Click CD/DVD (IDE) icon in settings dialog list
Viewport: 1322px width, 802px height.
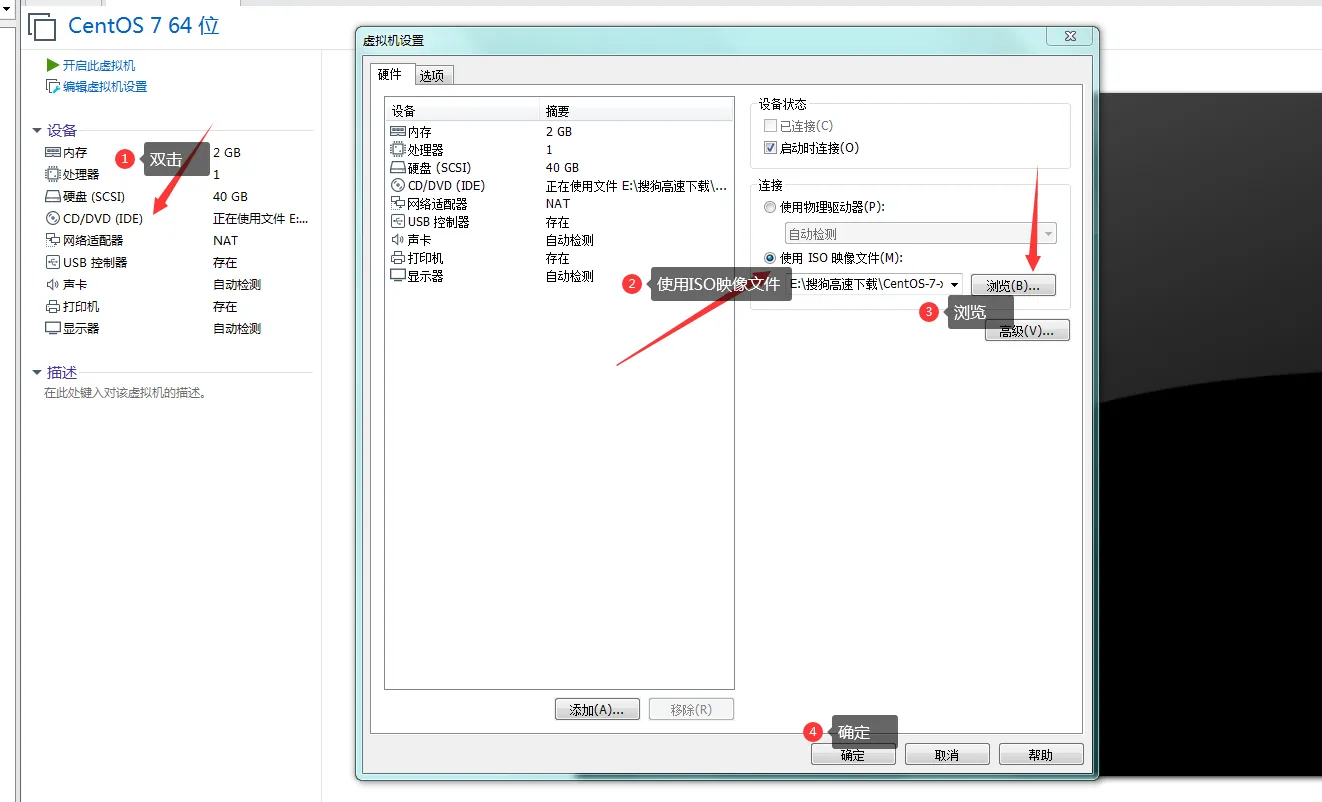[398, 185]
